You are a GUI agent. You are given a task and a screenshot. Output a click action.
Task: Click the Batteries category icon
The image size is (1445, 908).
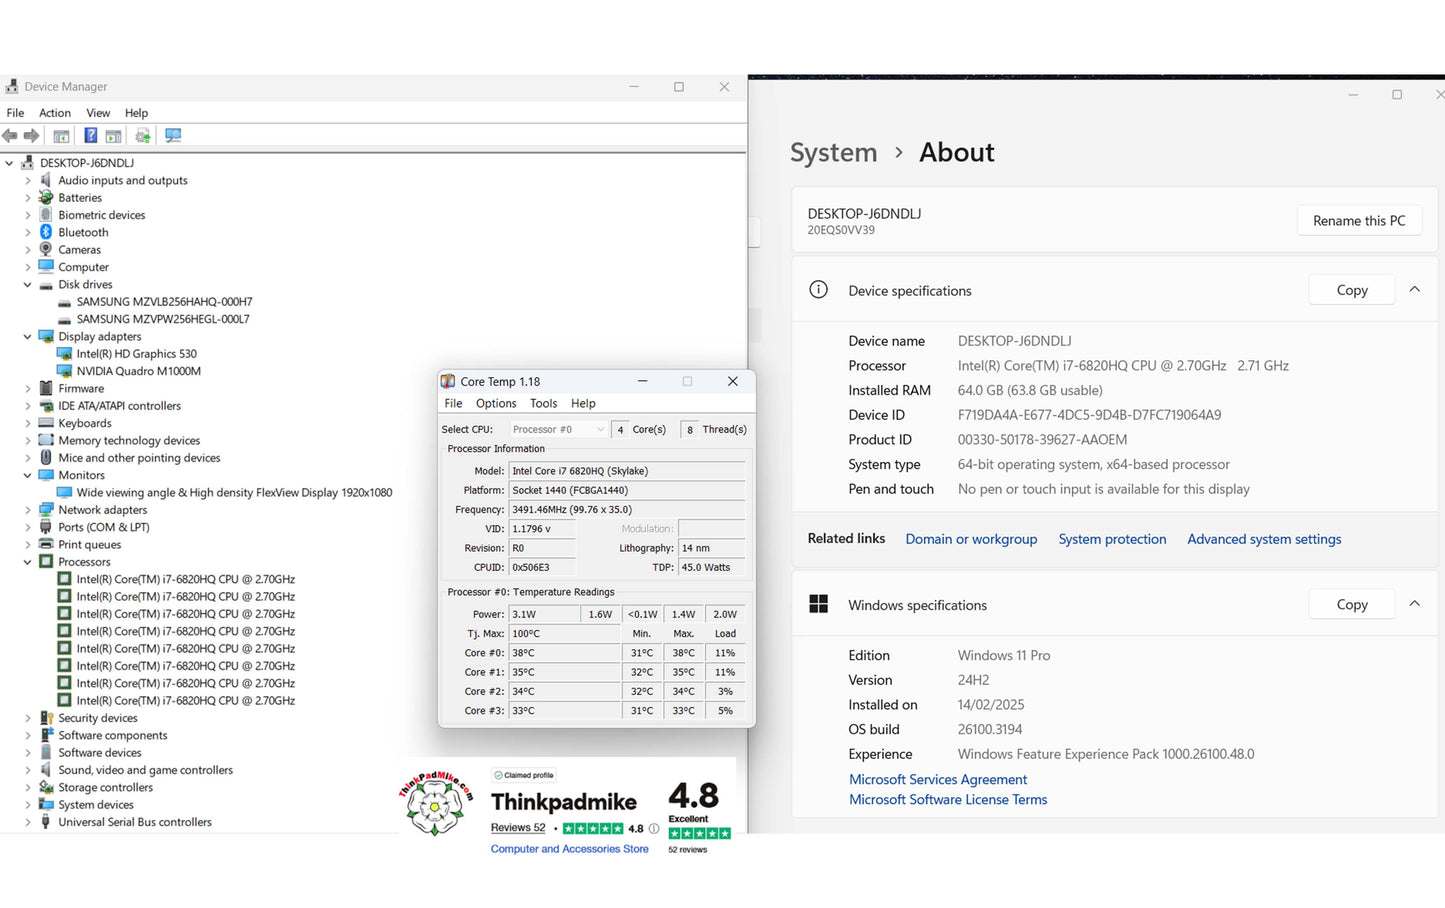coord(46,197)
